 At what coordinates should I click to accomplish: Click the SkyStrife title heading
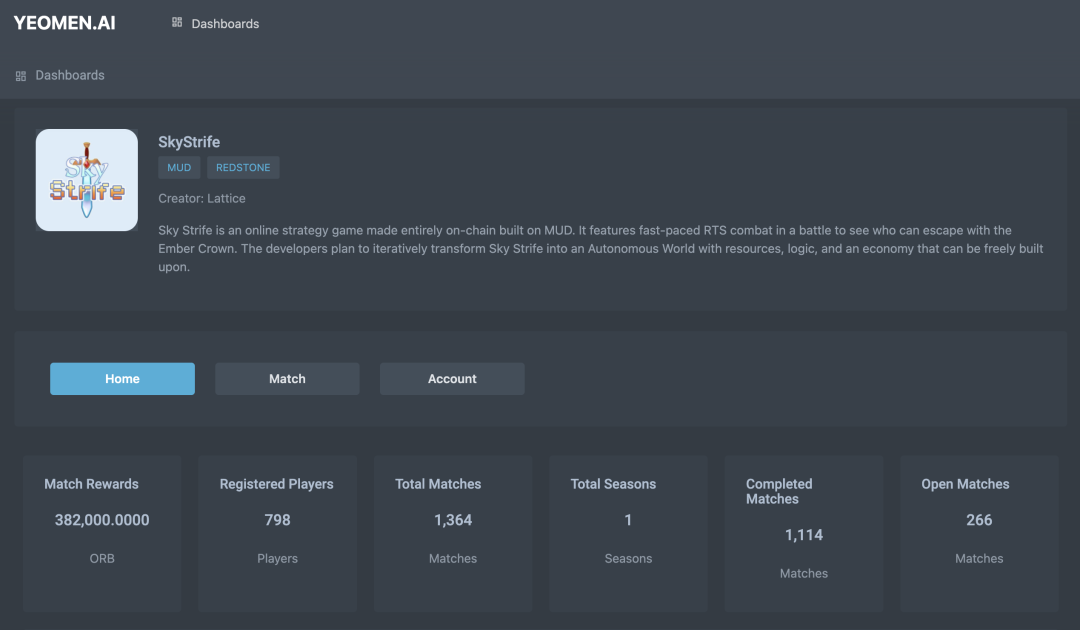tap(189, 142)
